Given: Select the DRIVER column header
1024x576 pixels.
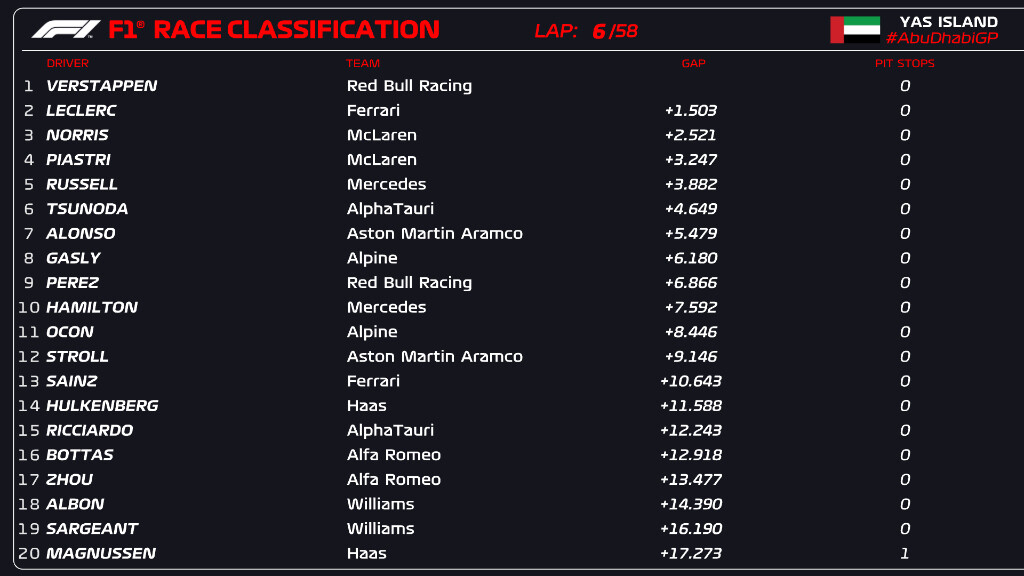Looking at the screenshot, I should pos(68,63).
